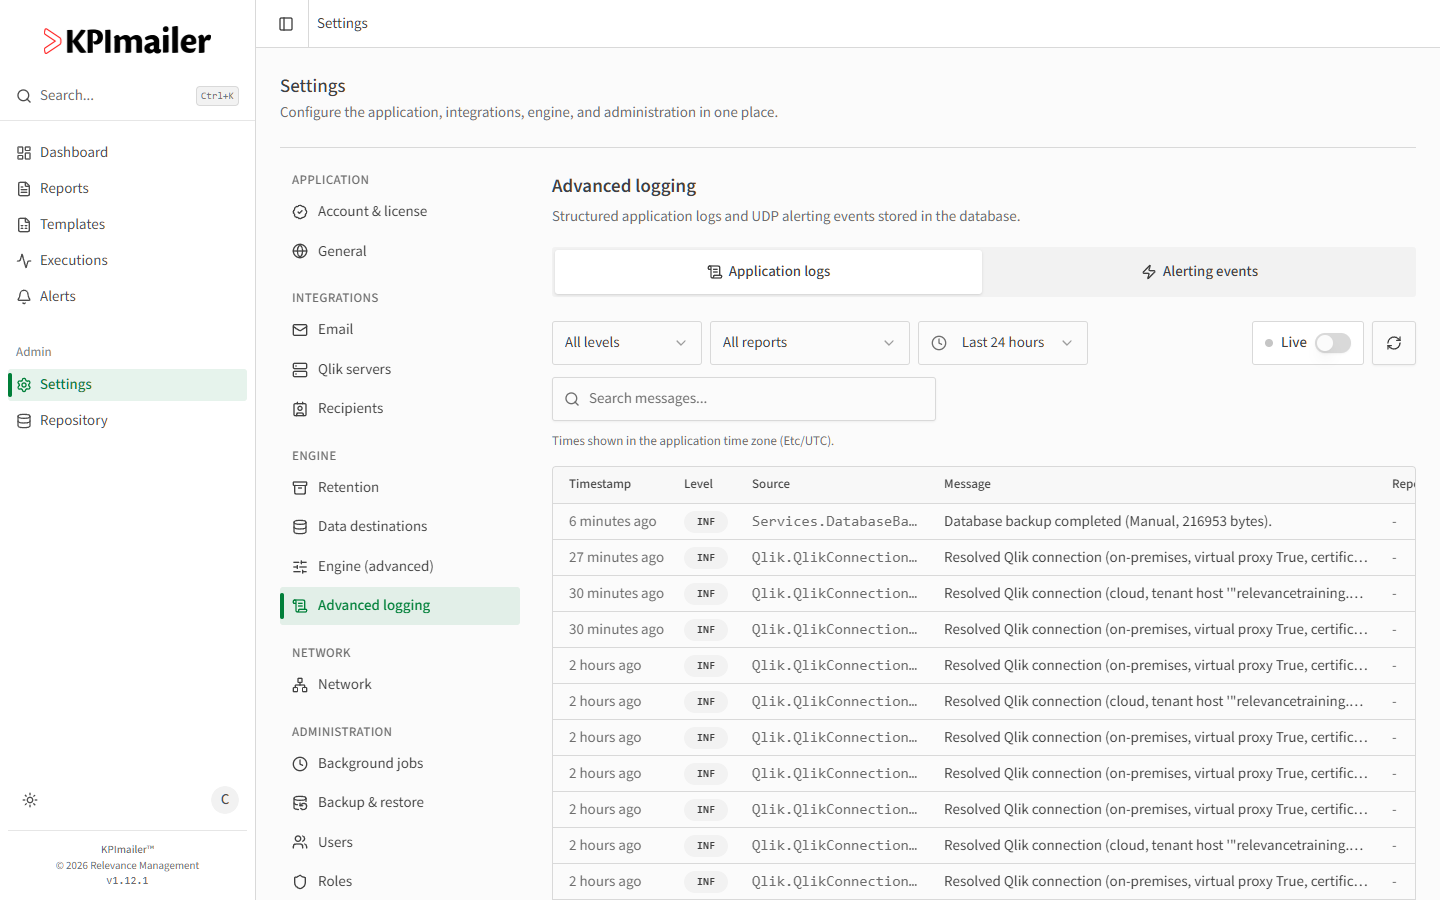Open General application settings

point(400,251)
